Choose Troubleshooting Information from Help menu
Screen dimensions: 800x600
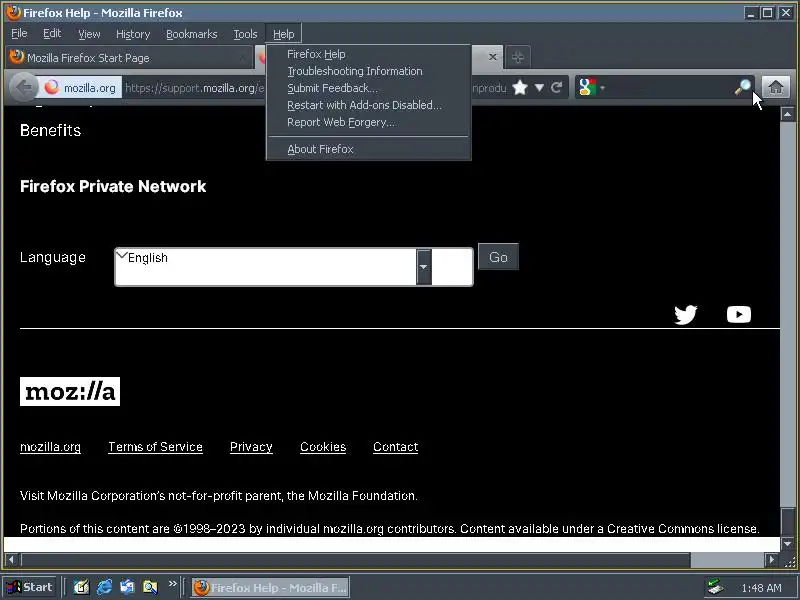(x=368, y=71)
